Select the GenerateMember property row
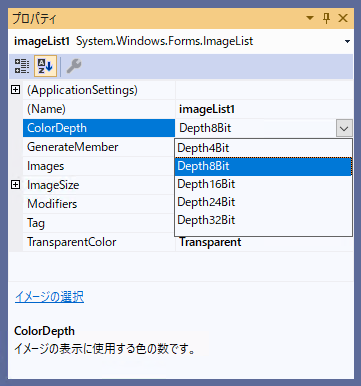Screen dimensions: 361x386 [x=99, y=147]
